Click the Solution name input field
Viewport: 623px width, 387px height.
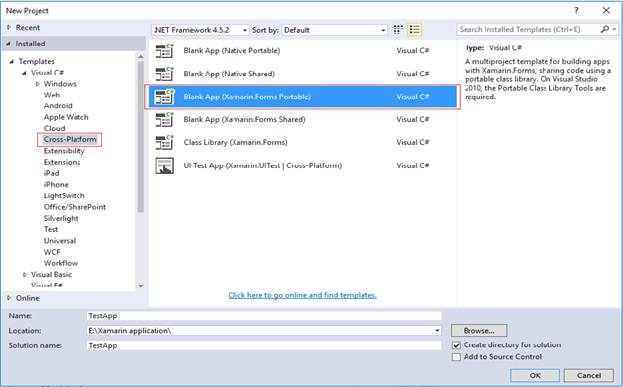[x=264, y=345]
